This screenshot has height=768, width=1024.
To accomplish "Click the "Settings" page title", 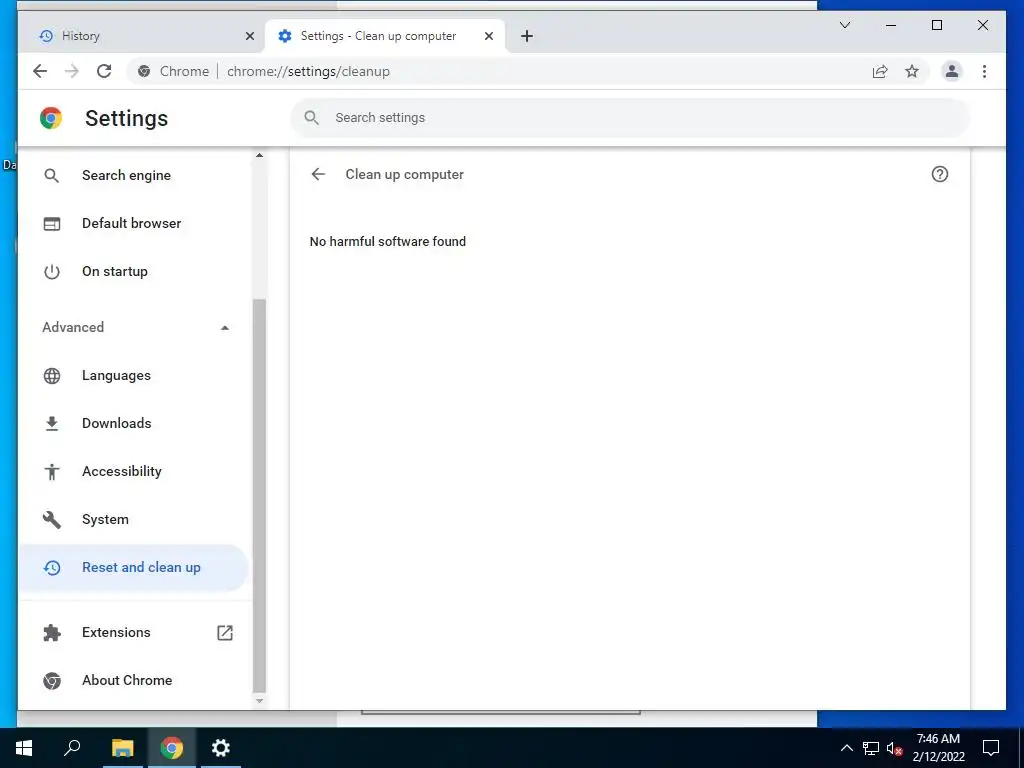I will click(x=127, y=118).
